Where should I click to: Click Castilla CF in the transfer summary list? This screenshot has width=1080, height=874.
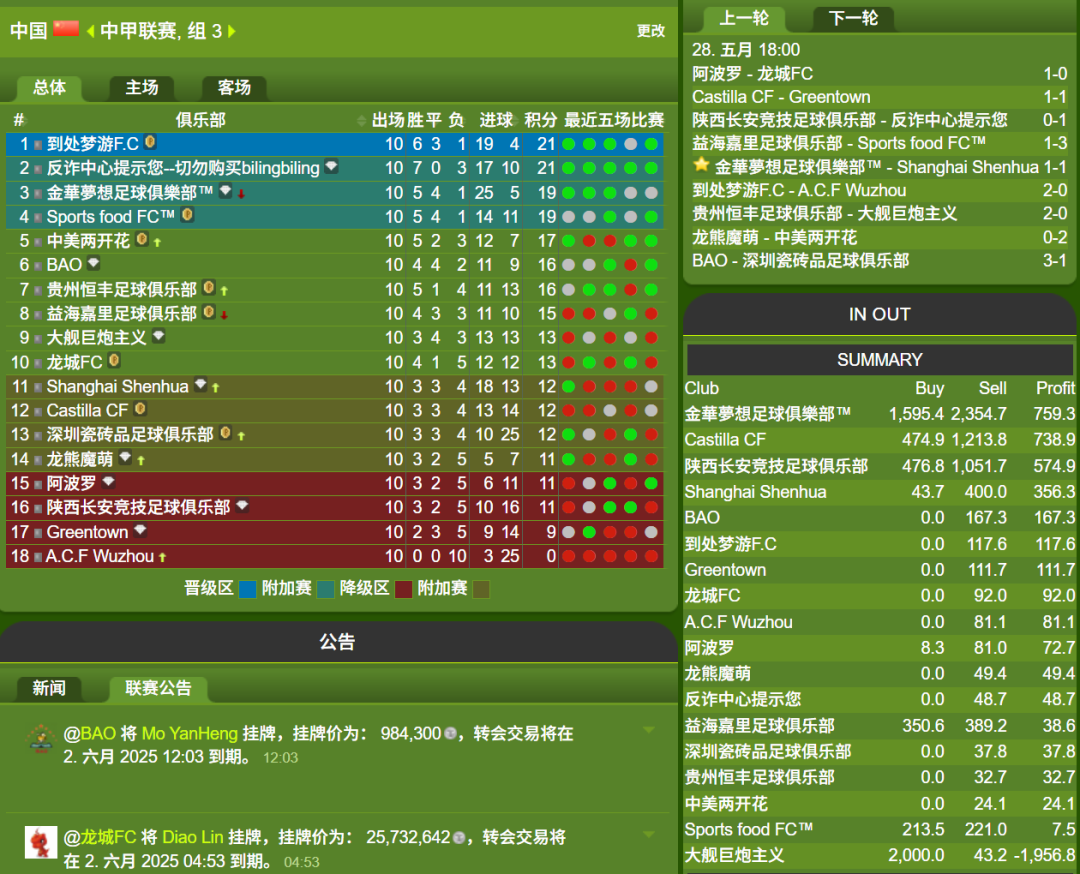[x=725, y=440]
